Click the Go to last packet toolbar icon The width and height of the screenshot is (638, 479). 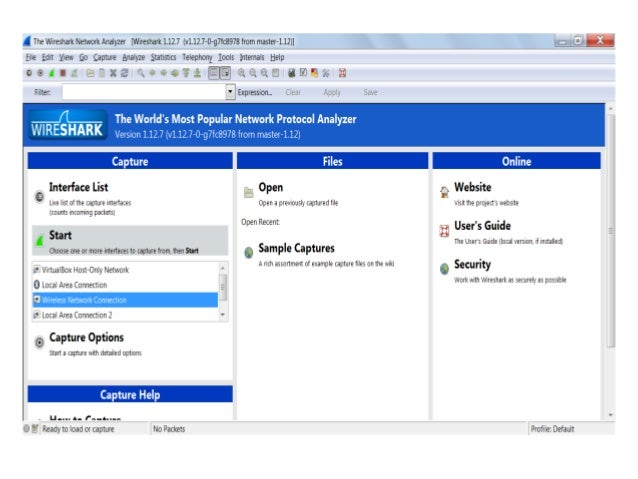coord(197,73)
